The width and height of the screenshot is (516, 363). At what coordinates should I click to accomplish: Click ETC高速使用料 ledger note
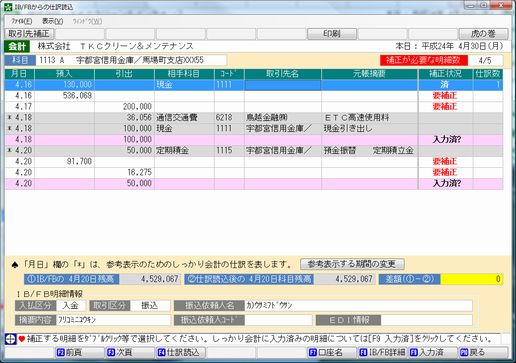tap(369, 118)
